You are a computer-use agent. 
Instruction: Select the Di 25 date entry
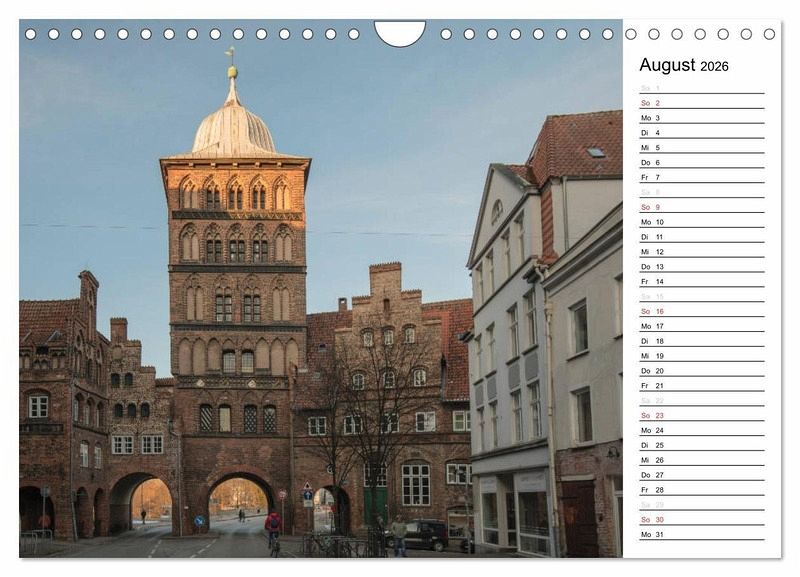[700, 445]
